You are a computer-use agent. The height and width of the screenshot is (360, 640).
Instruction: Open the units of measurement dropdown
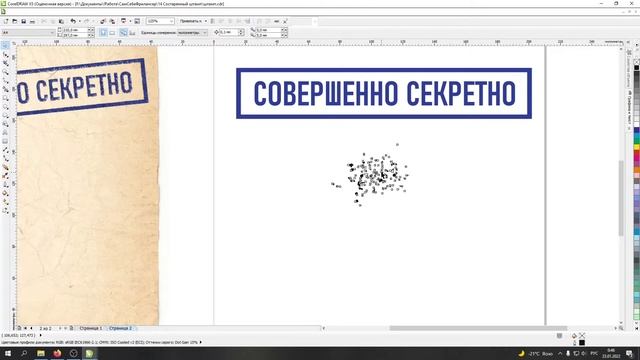pyautogui.click(x=193, y=32)
